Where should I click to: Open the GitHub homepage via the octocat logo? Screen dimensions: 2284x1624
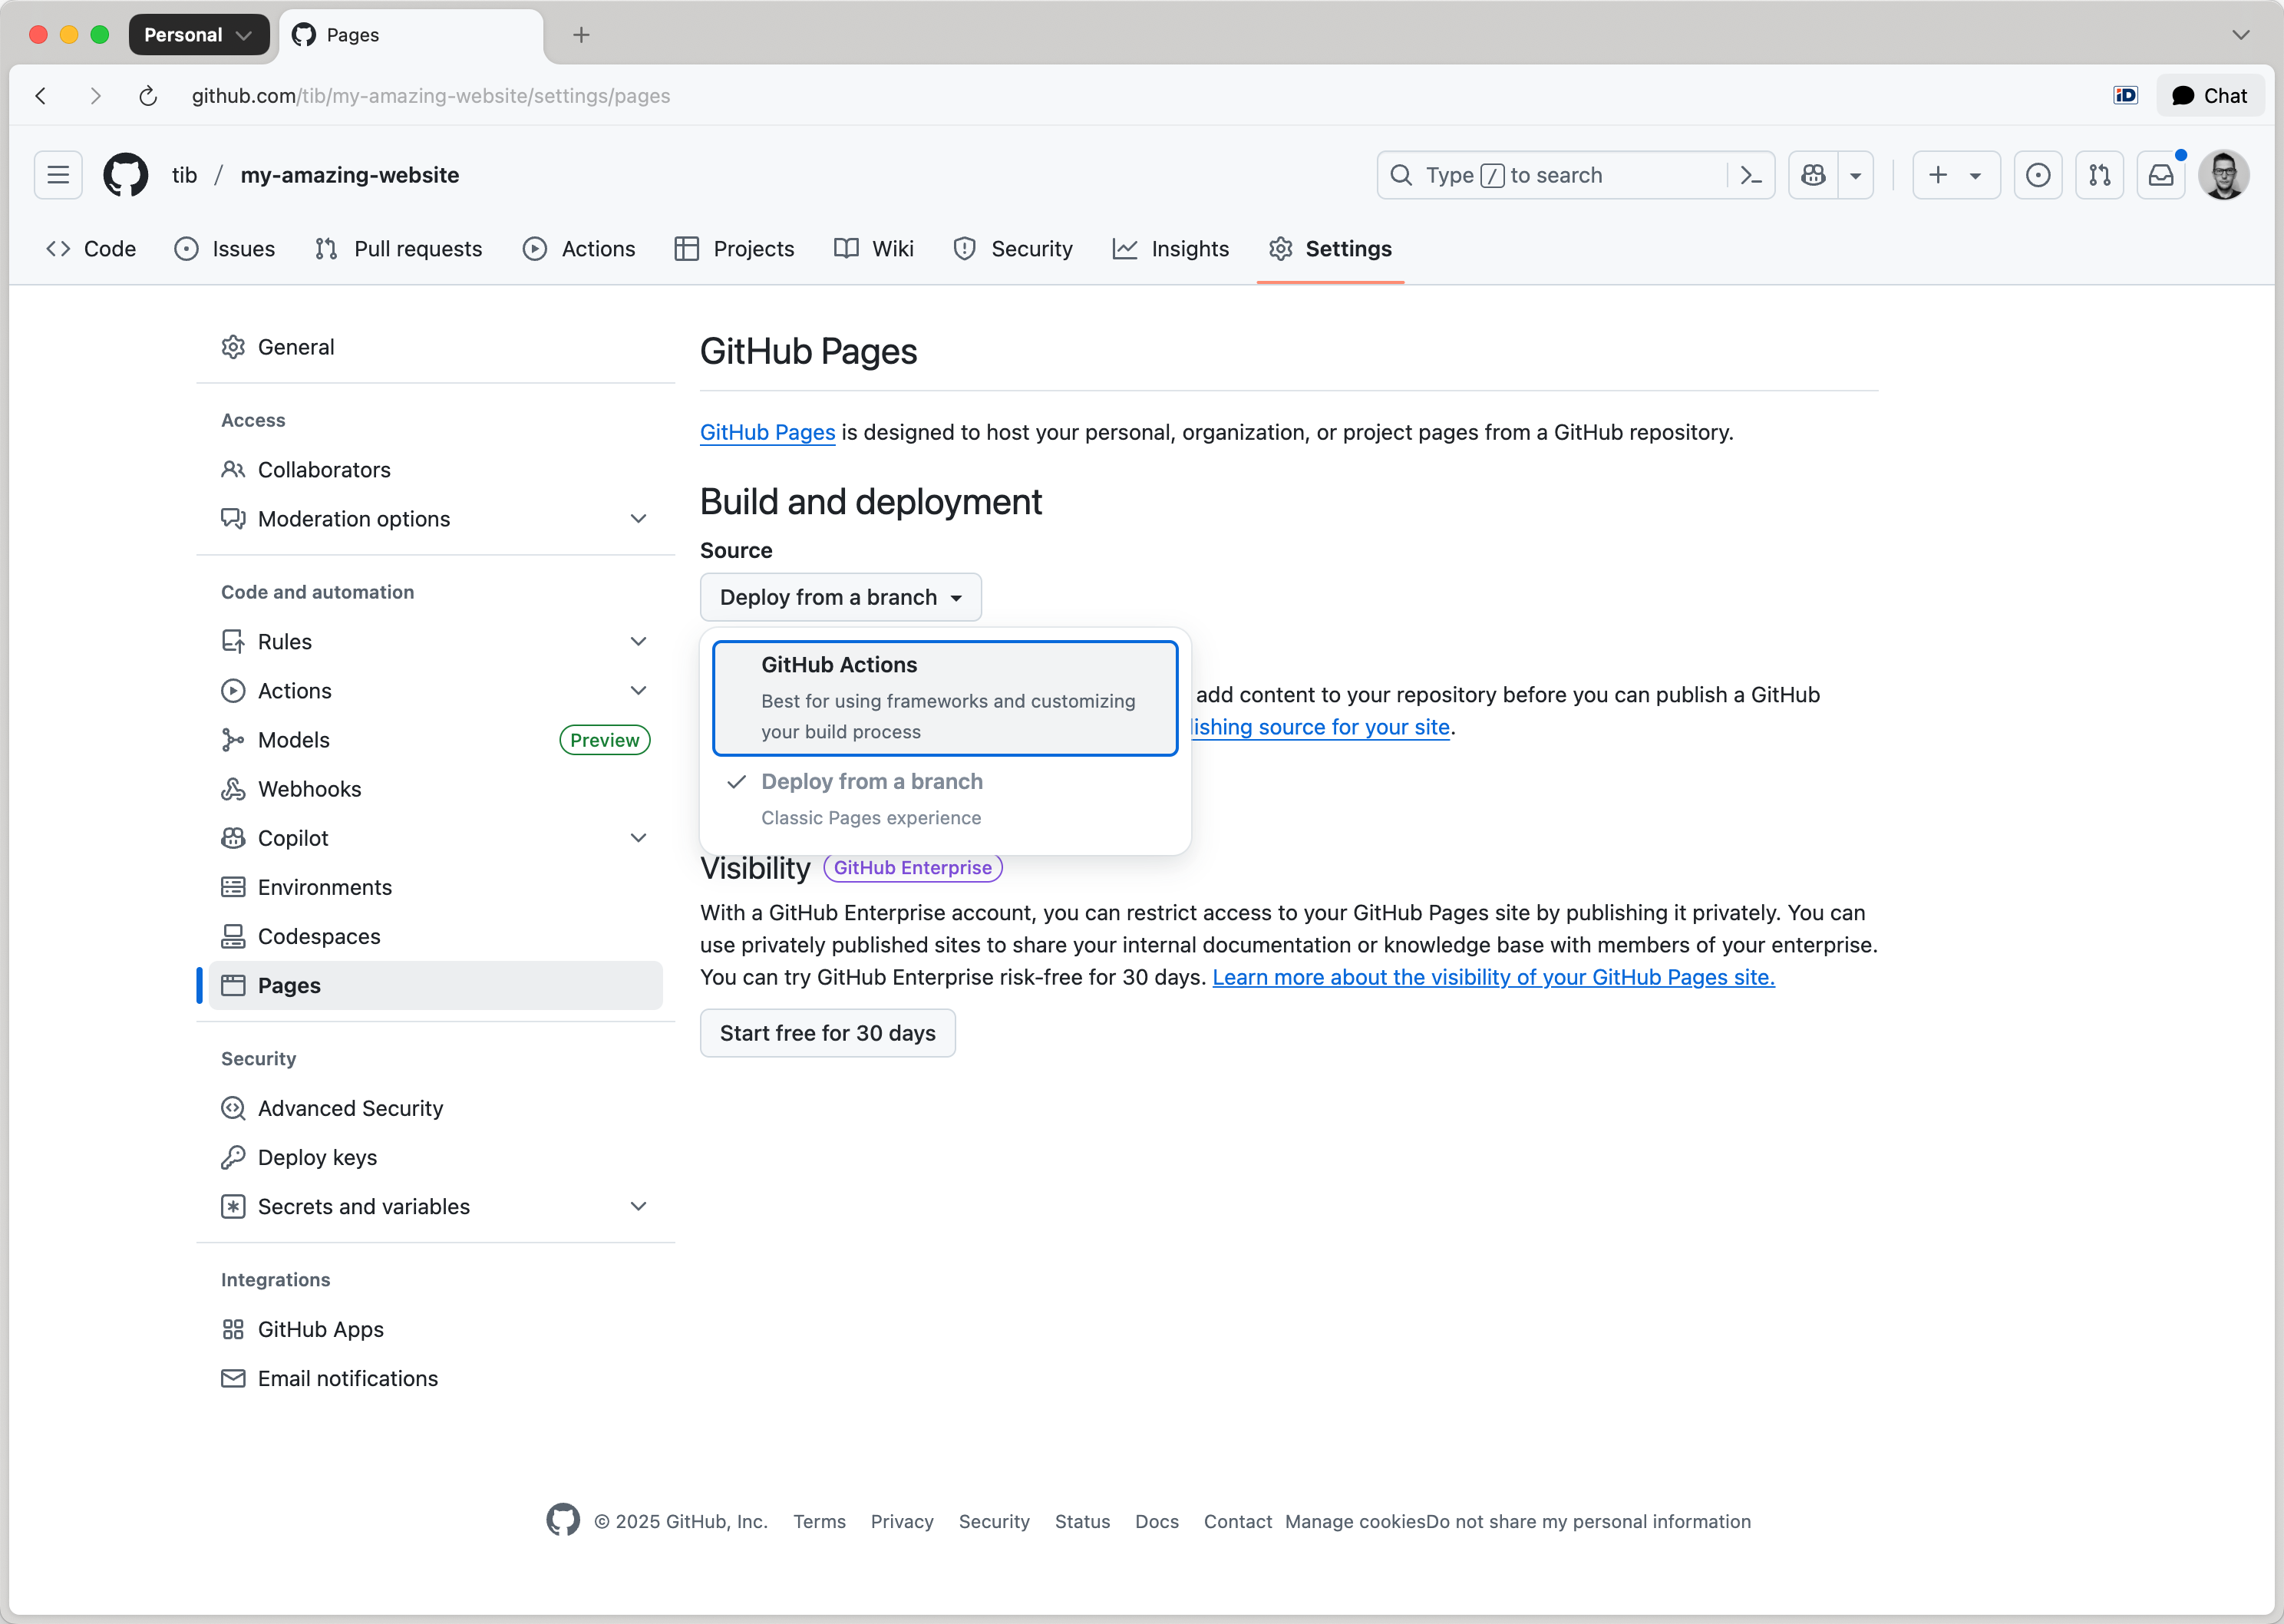[x=125, y=174]
